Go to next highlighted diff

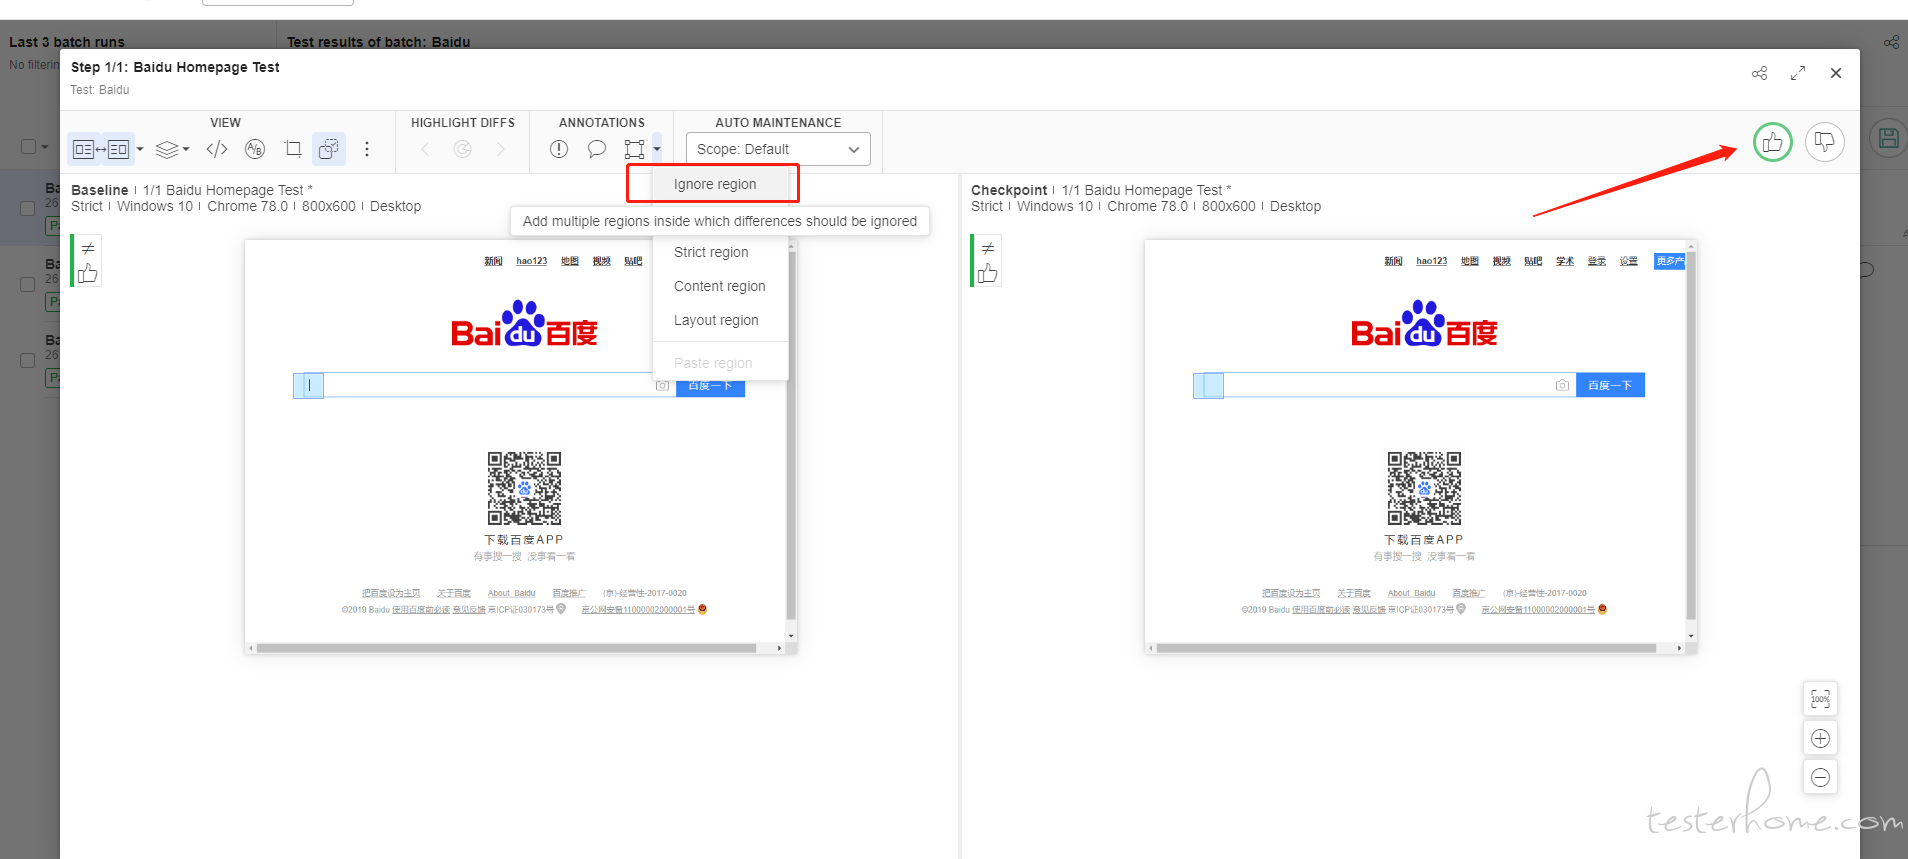(x=501, y=149)
